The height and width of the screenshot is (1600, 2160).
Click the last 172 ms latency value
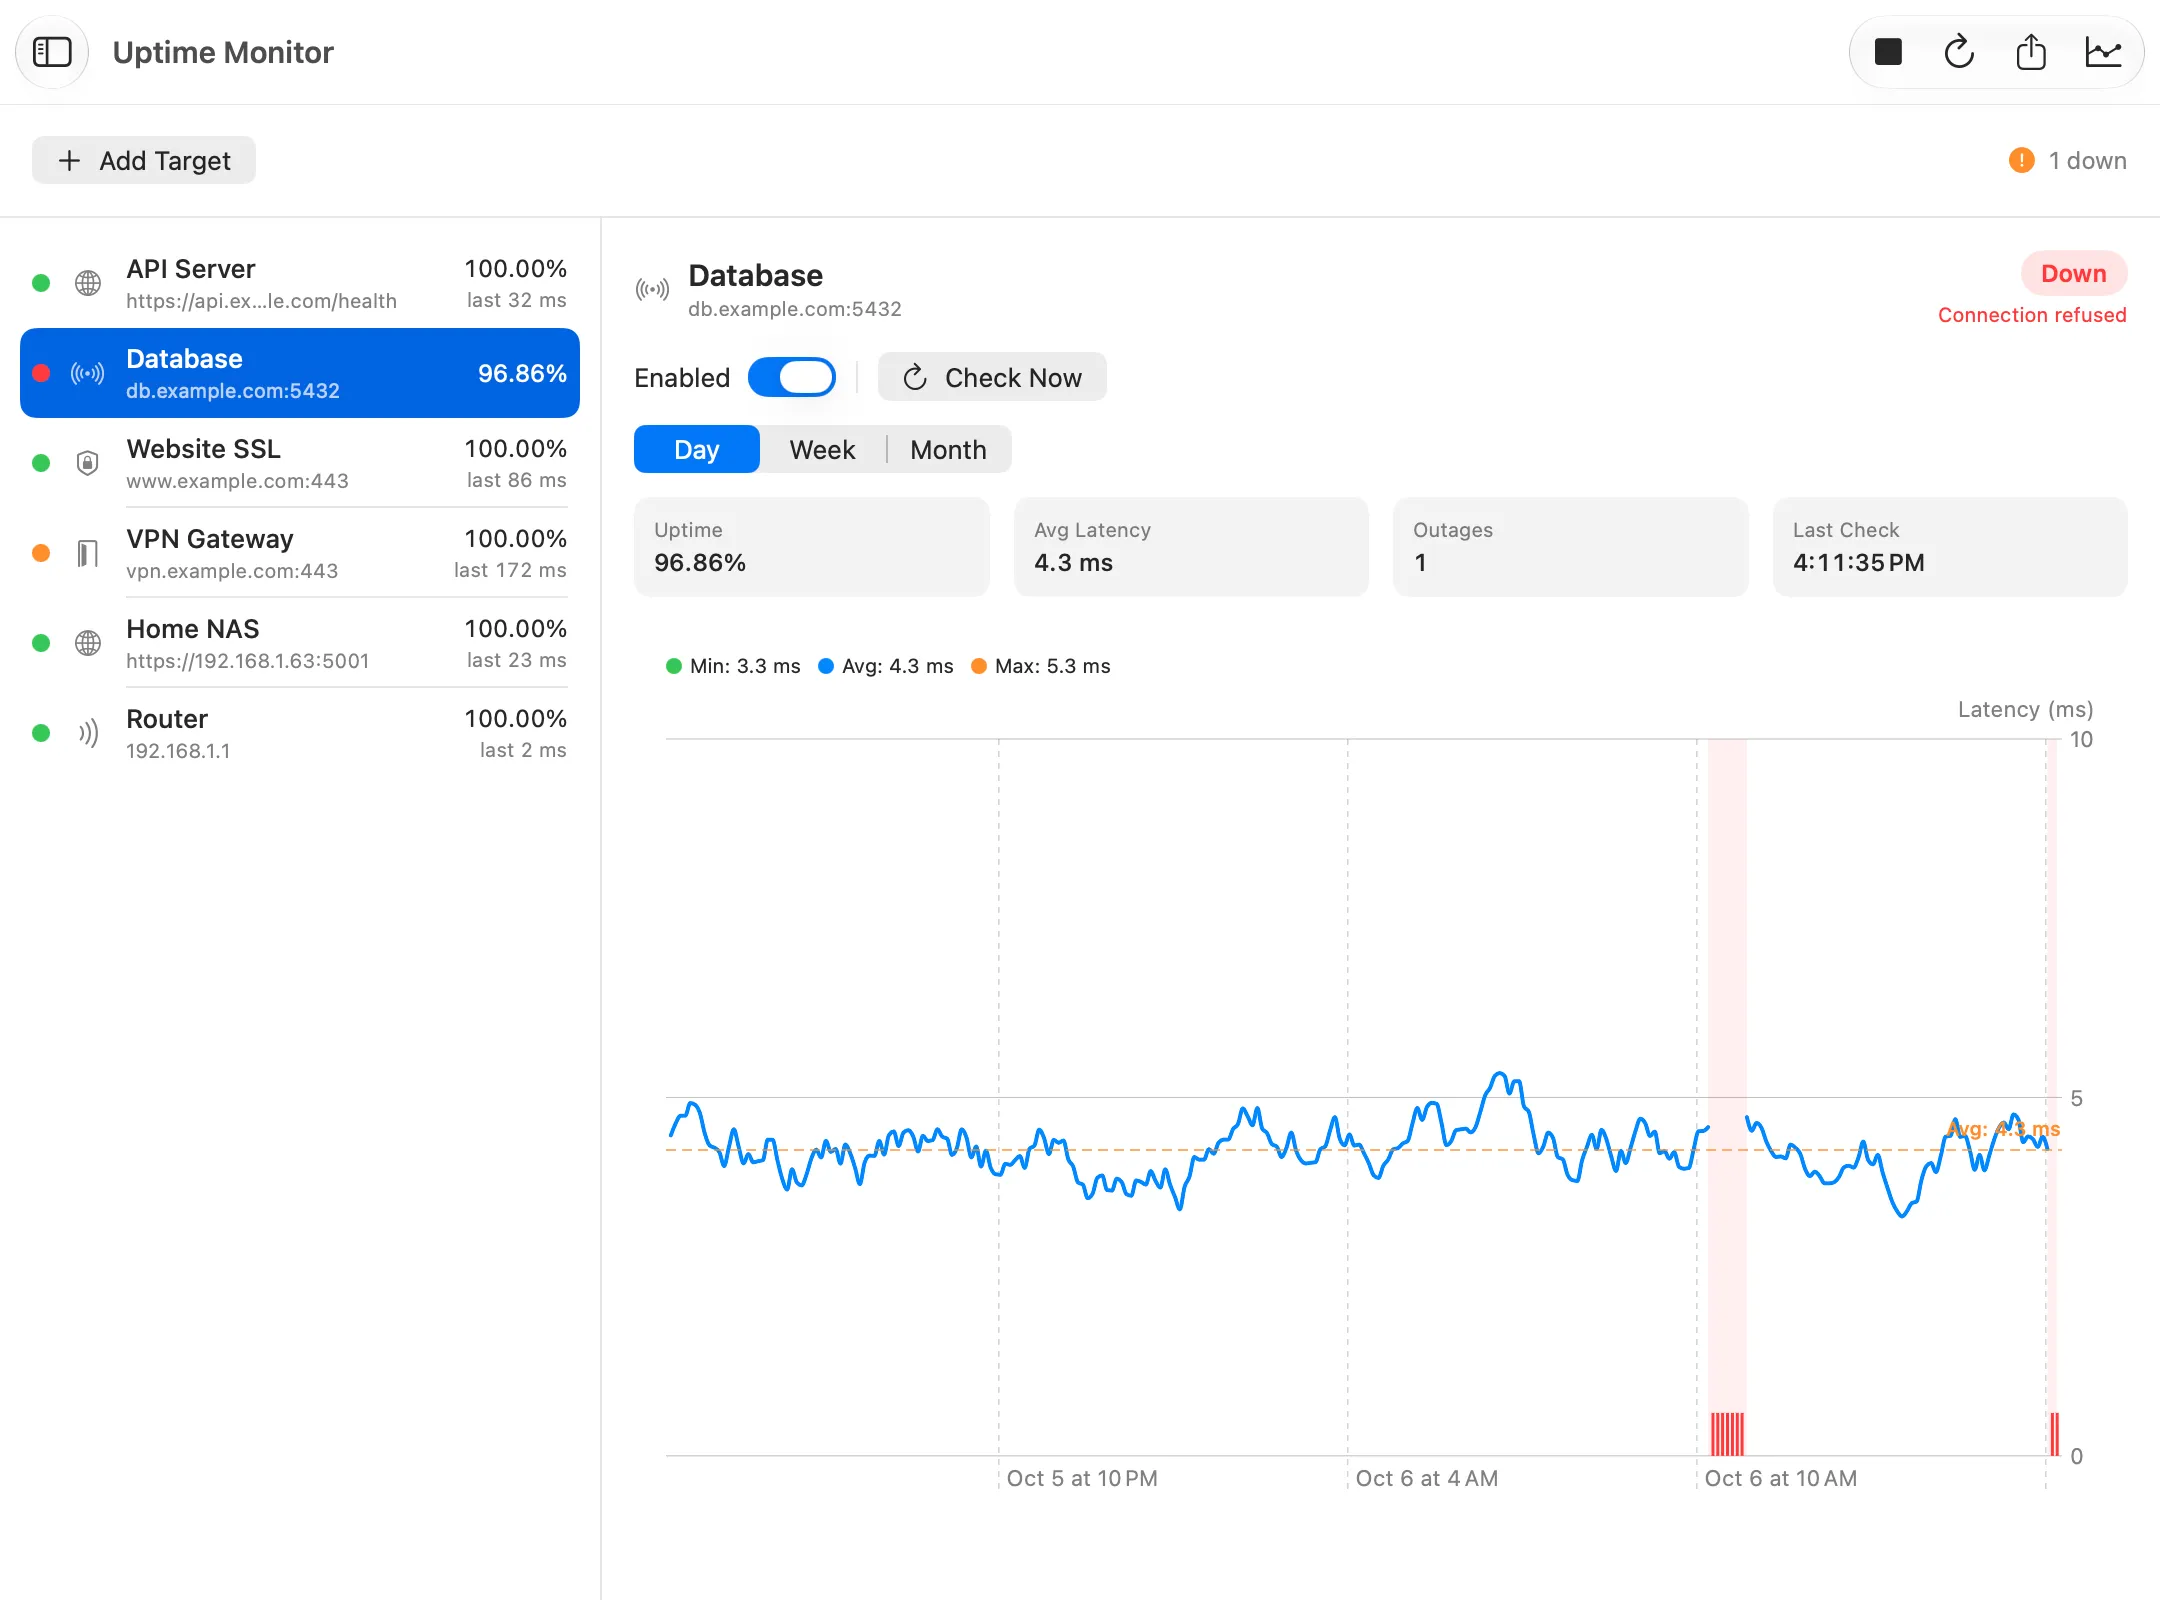pyautogui.click(x=510, y=570)
